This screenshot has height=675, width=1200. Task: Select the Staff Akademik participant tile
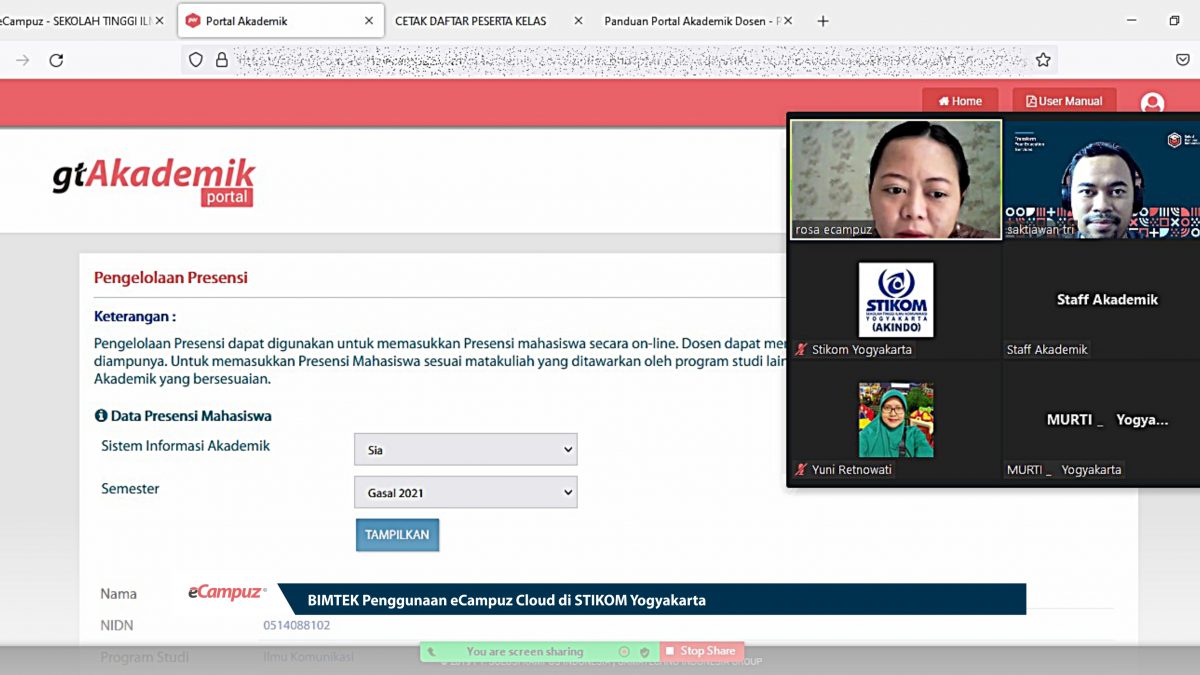tap(1102, 300)
